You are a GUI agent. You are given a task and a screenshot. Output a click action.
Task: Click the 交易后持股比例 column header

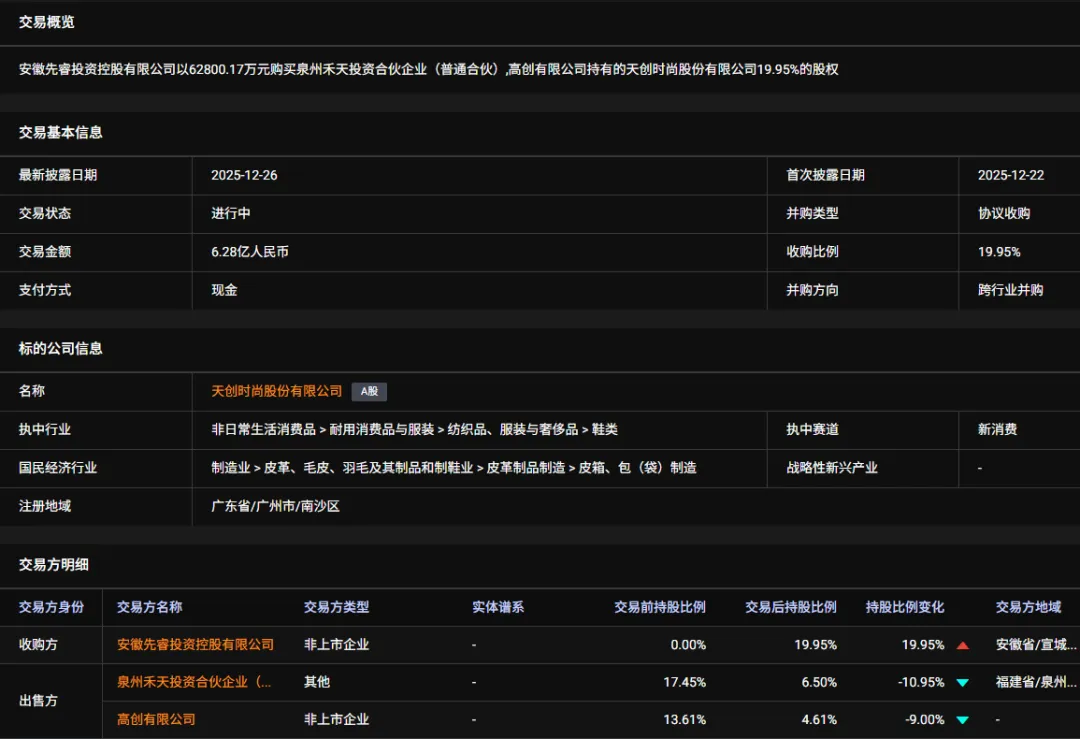[x=791, y=607]
